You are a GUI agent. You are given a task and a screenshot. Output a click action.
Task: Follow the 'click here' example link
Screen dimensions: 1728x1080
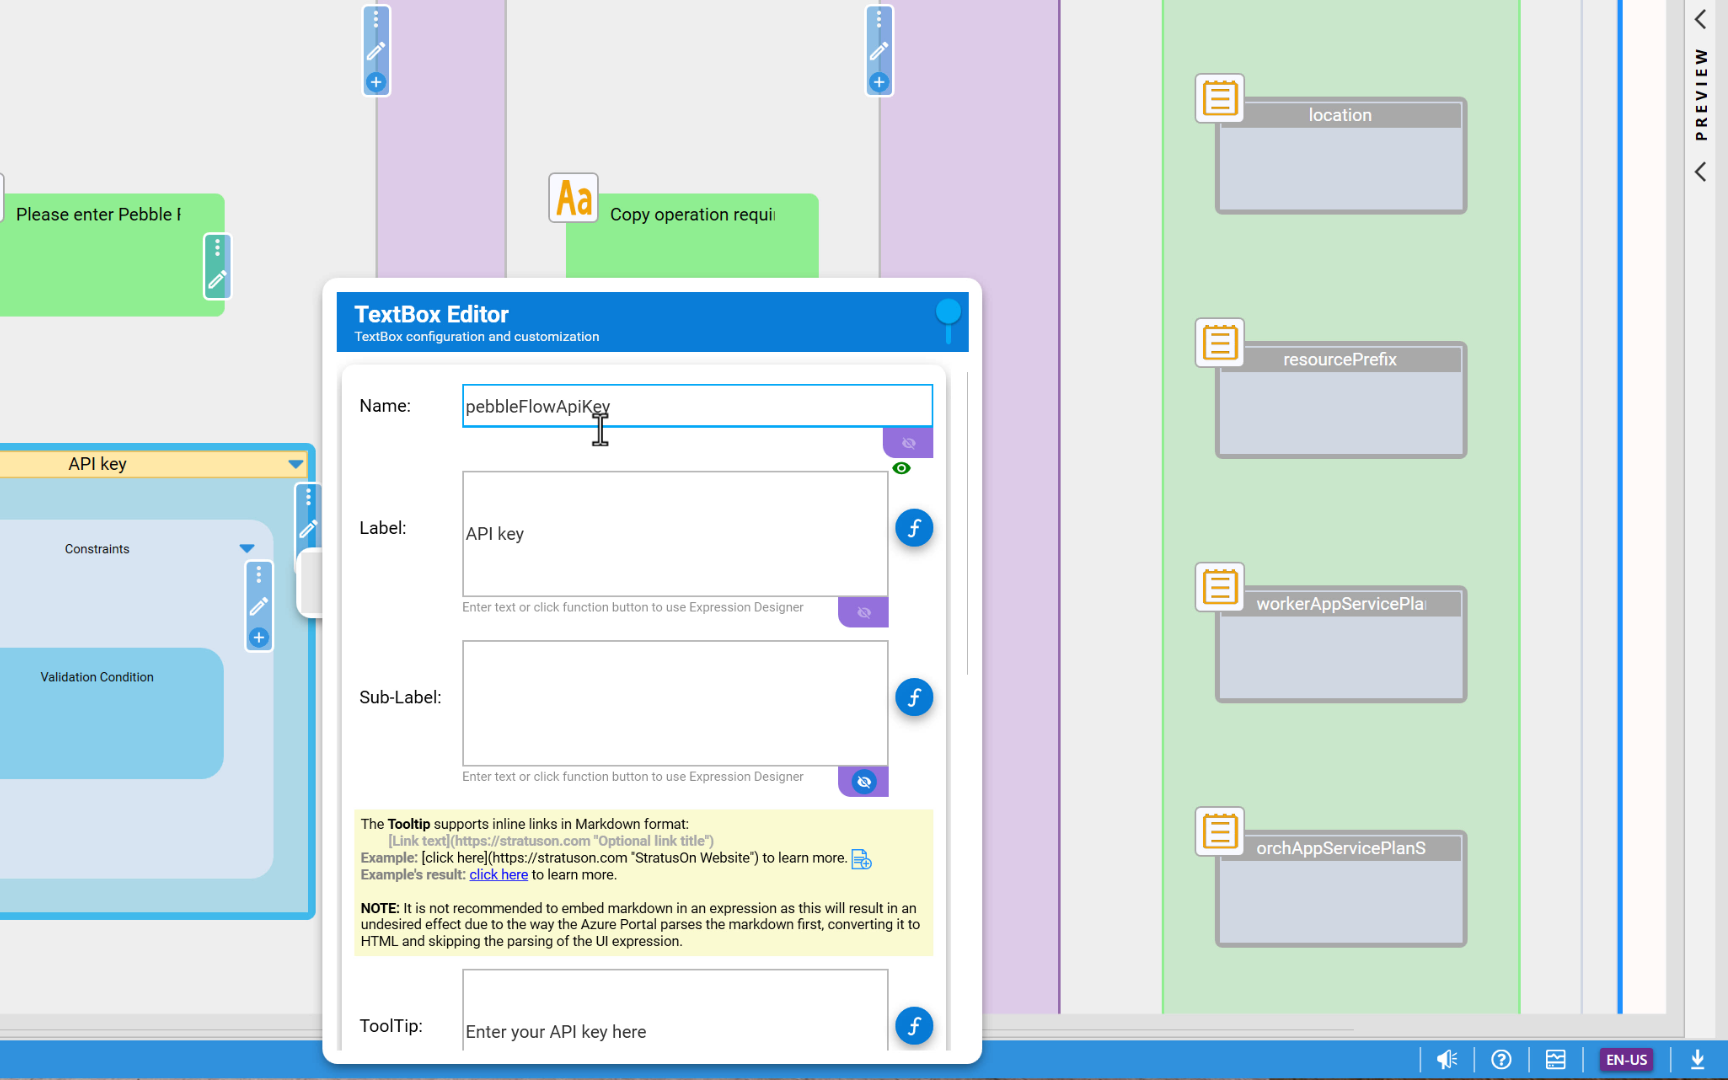[x=498, y=875]
